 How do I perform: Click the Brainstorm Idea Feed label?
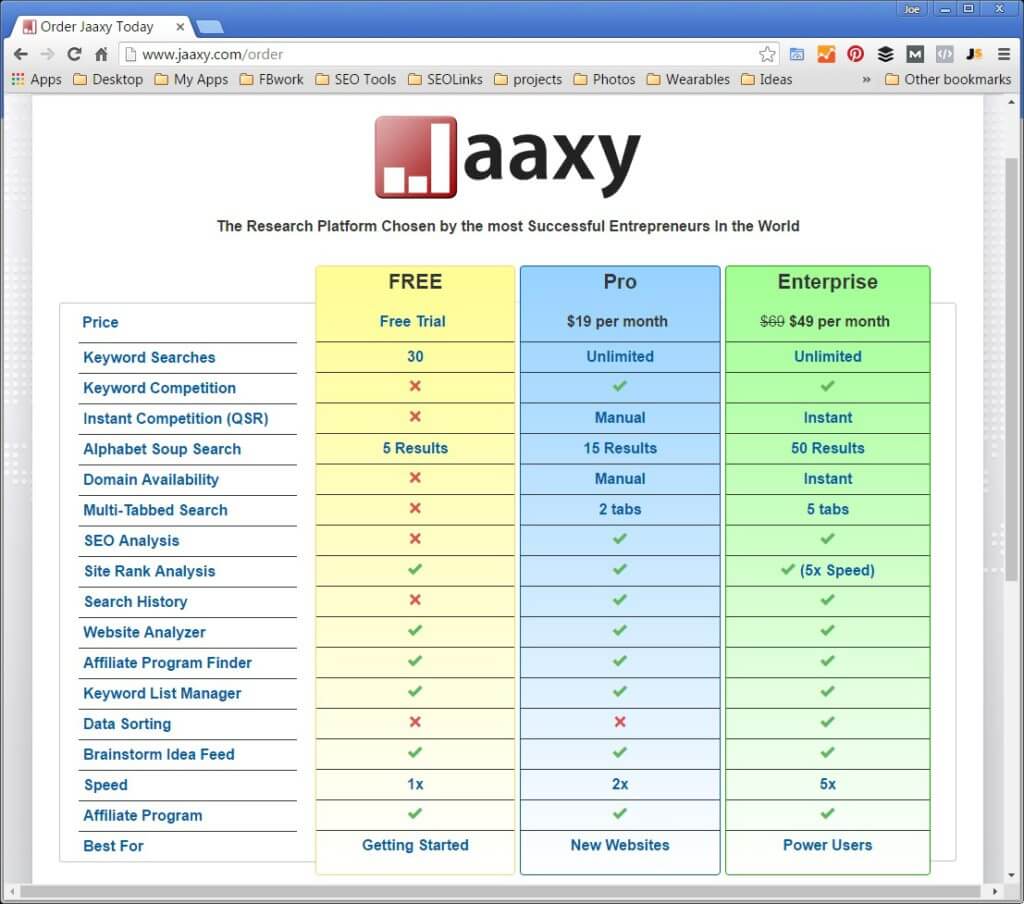(x=159, y=754)
